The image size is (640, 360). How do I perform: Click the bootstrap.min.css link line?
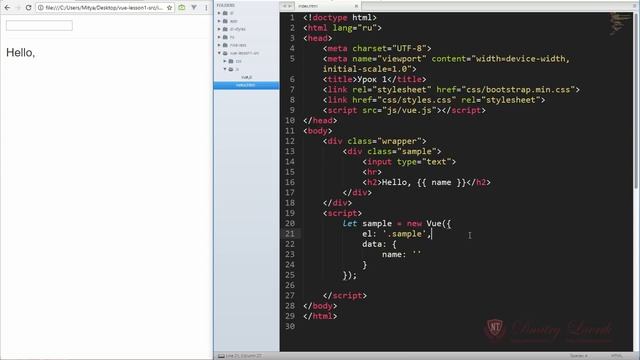(x=451, y=89)
